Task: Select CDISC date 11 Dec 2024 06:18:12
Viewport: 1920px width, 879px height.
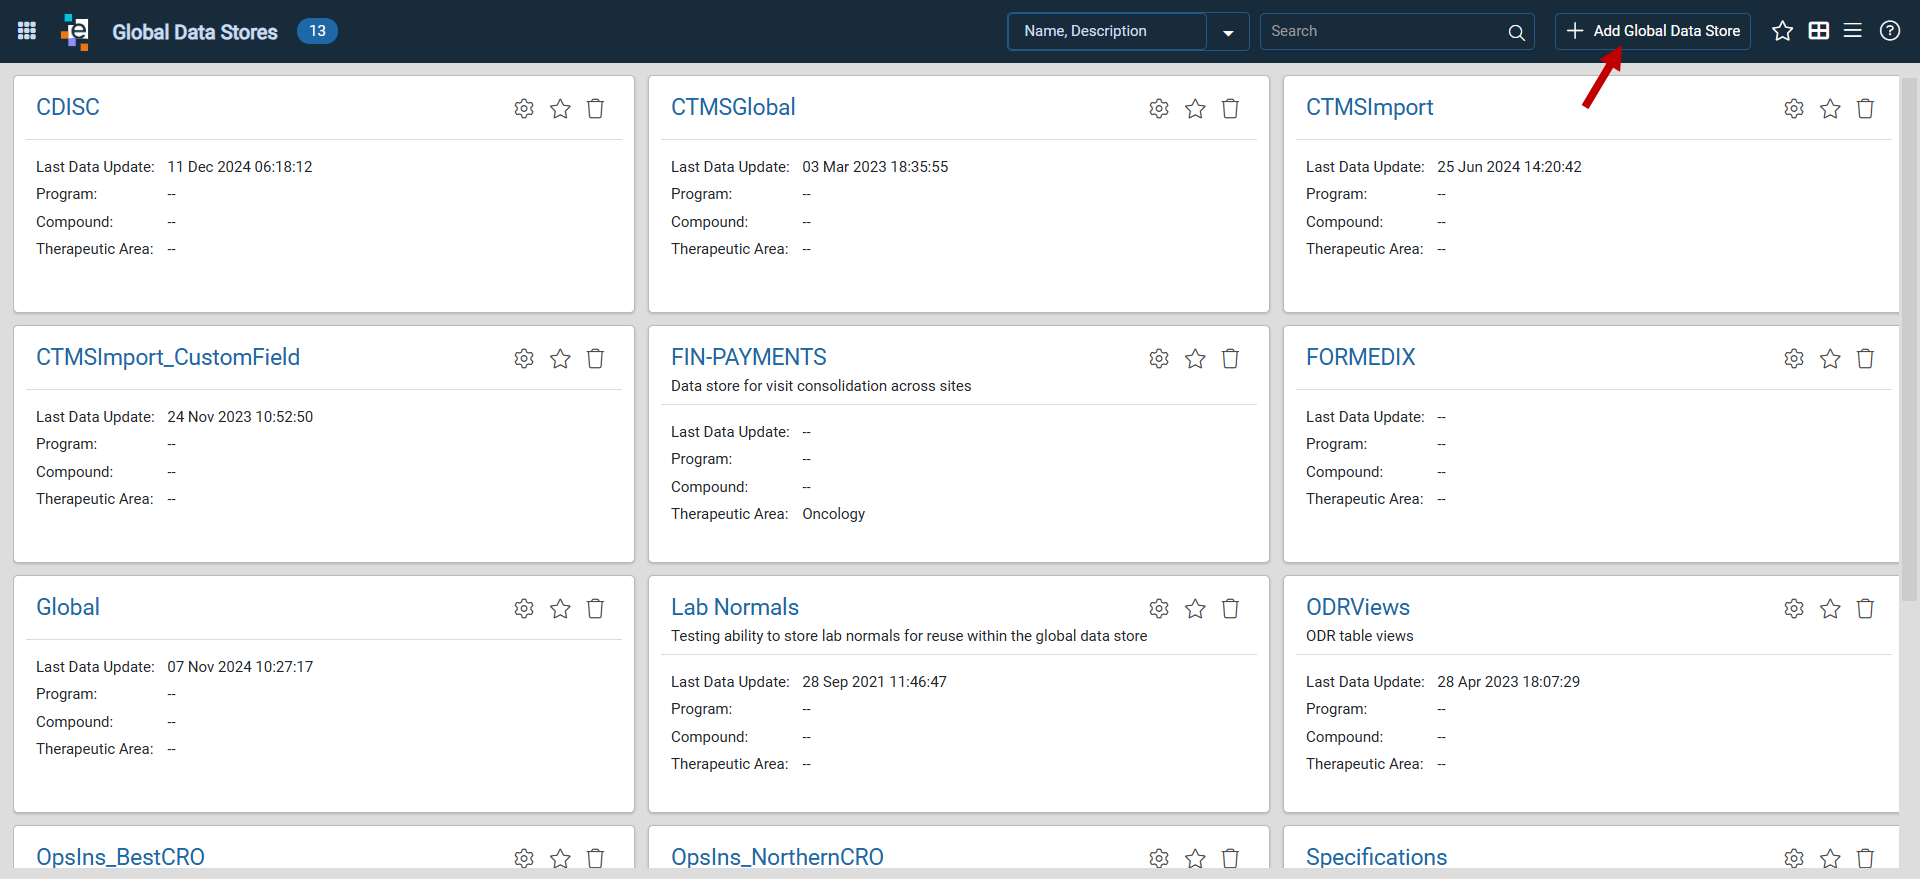Action: coord(240,167)
